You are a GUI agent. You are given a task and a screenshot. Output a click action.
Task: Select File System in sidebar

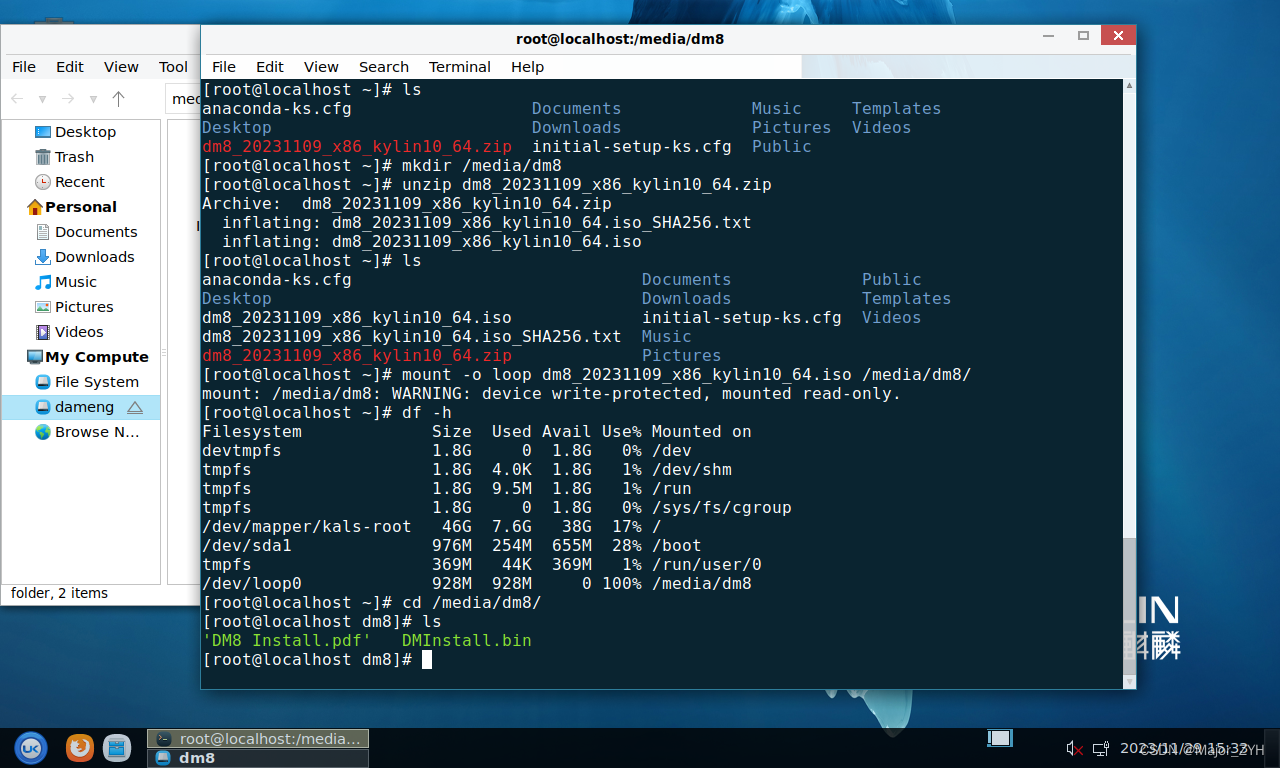96,382
